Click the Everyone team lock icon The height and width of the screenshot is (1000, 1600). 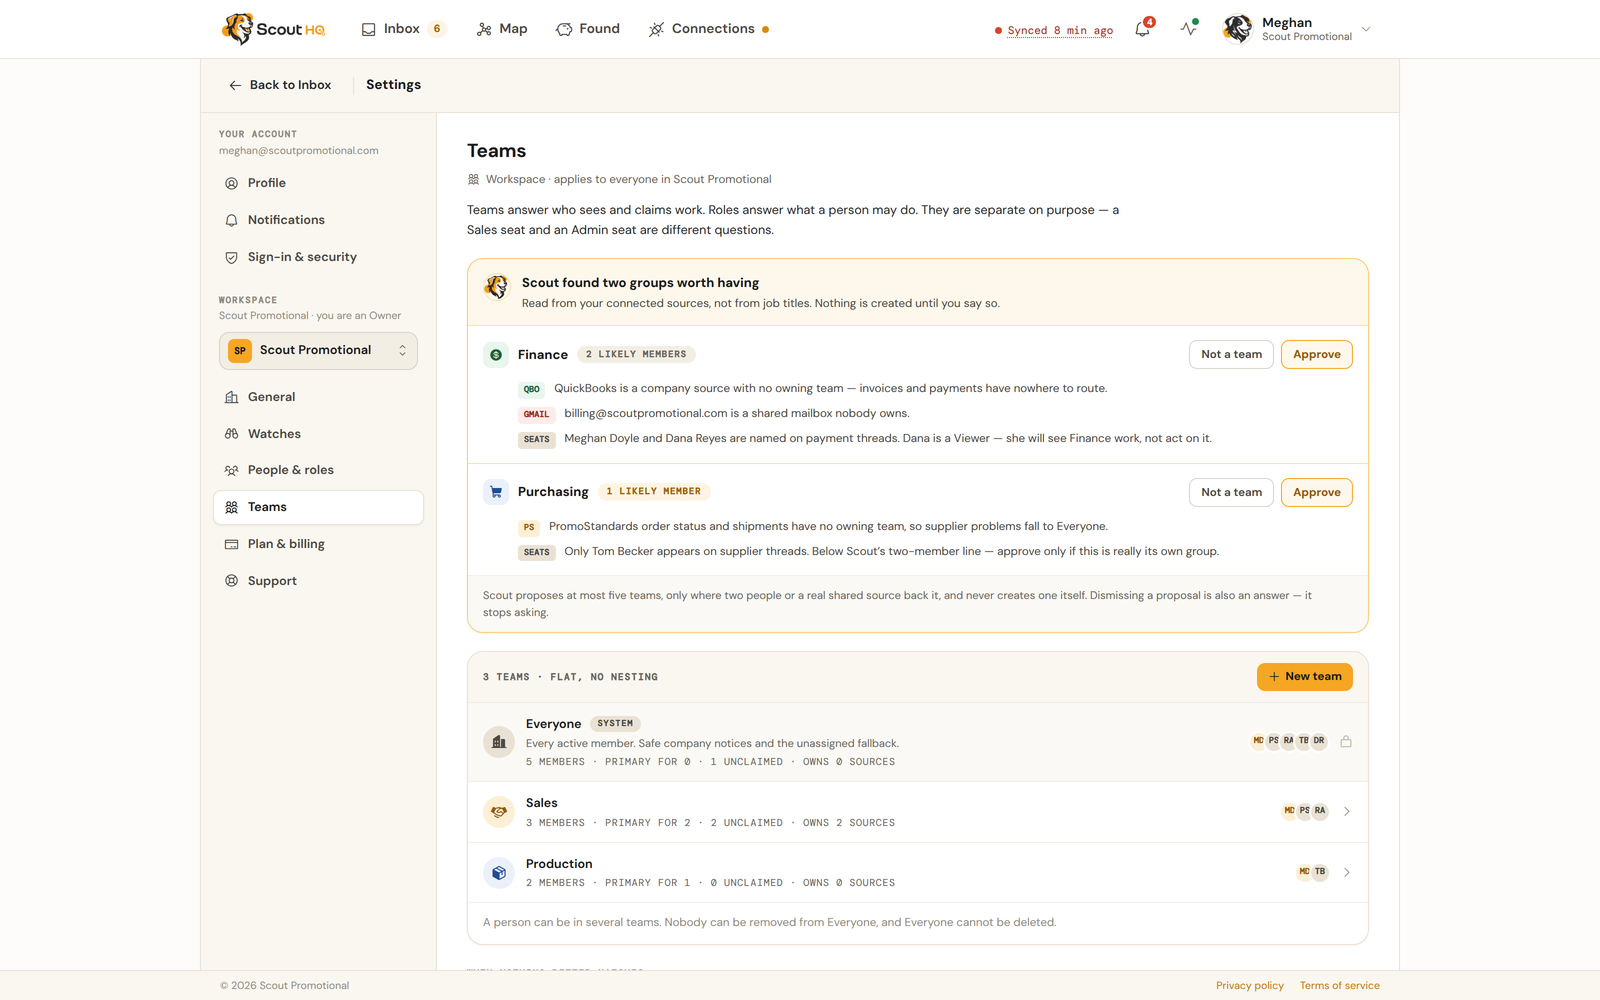pyautogui.click(x=1346, y=741)
